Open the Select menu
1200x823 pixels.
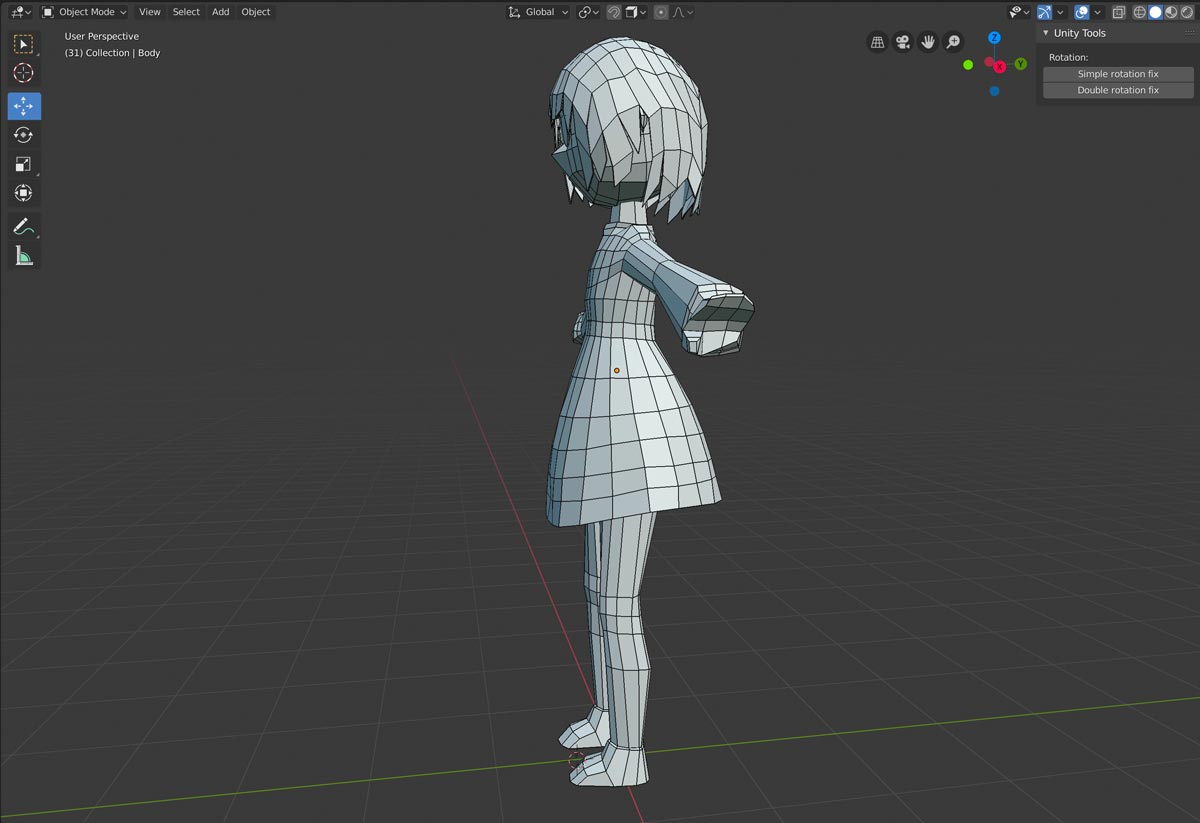186,12
